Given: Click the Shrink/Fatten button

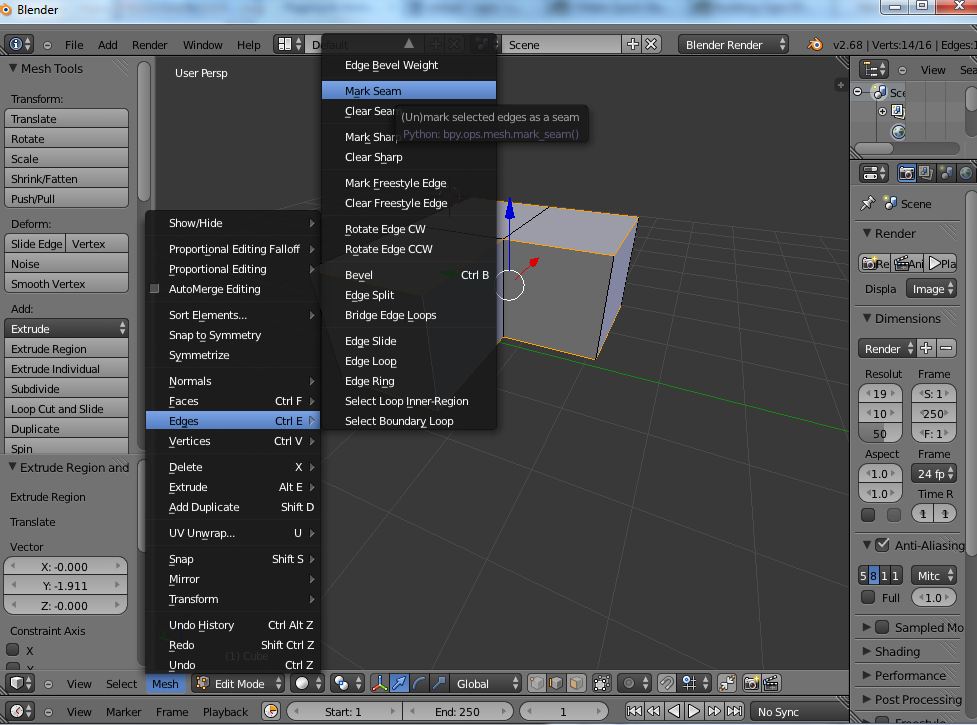Looking at the screenshot, I should tap(67, 179).
